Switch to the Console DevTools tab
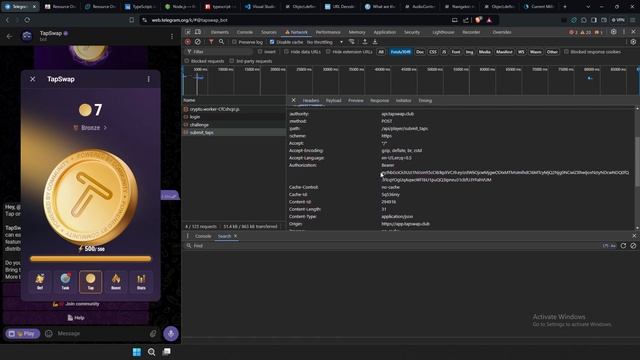This screenshot has height=360, width=640. point(244,32)
